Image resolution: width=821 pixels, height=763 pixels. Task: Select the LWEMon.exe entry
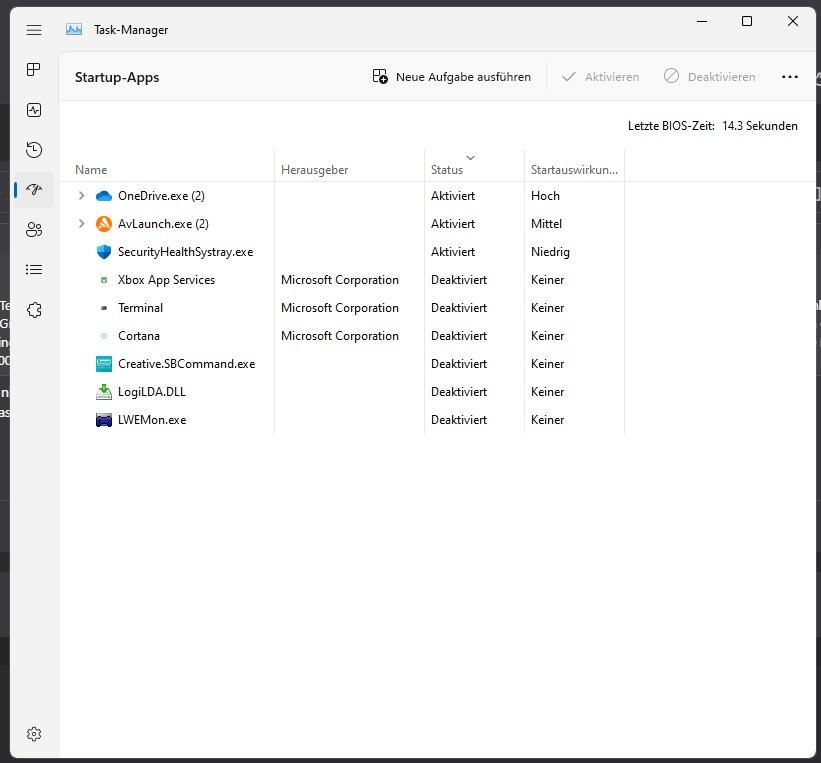(152, 420)
